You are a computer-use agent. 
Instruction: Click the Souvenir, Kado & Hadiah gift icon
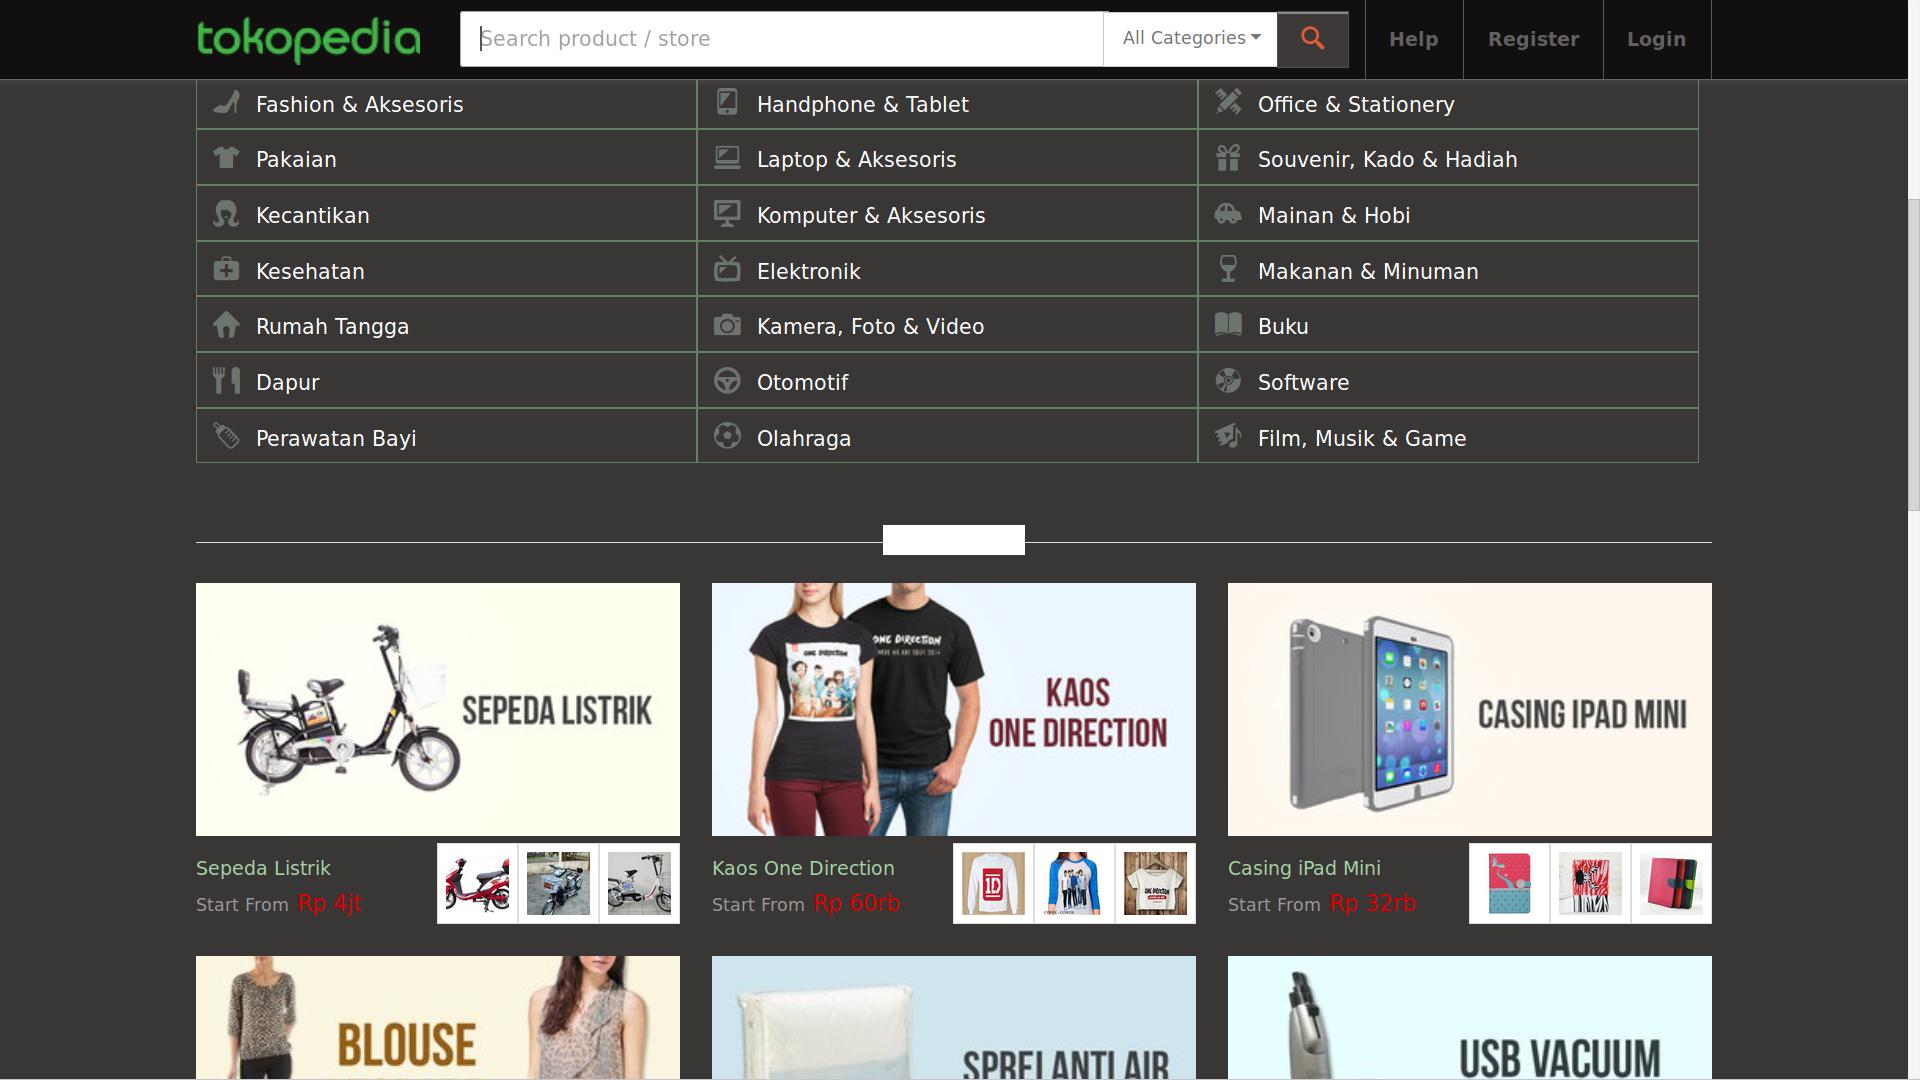(x=1229, y=158)
